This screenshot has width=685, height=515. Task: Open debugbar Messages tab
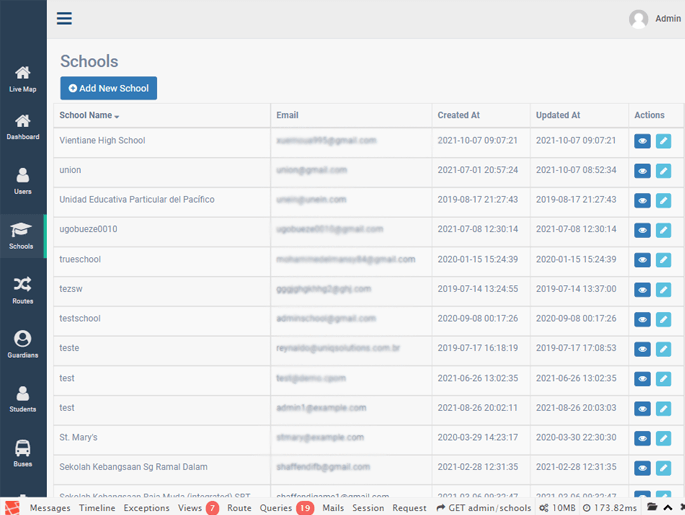50,508
